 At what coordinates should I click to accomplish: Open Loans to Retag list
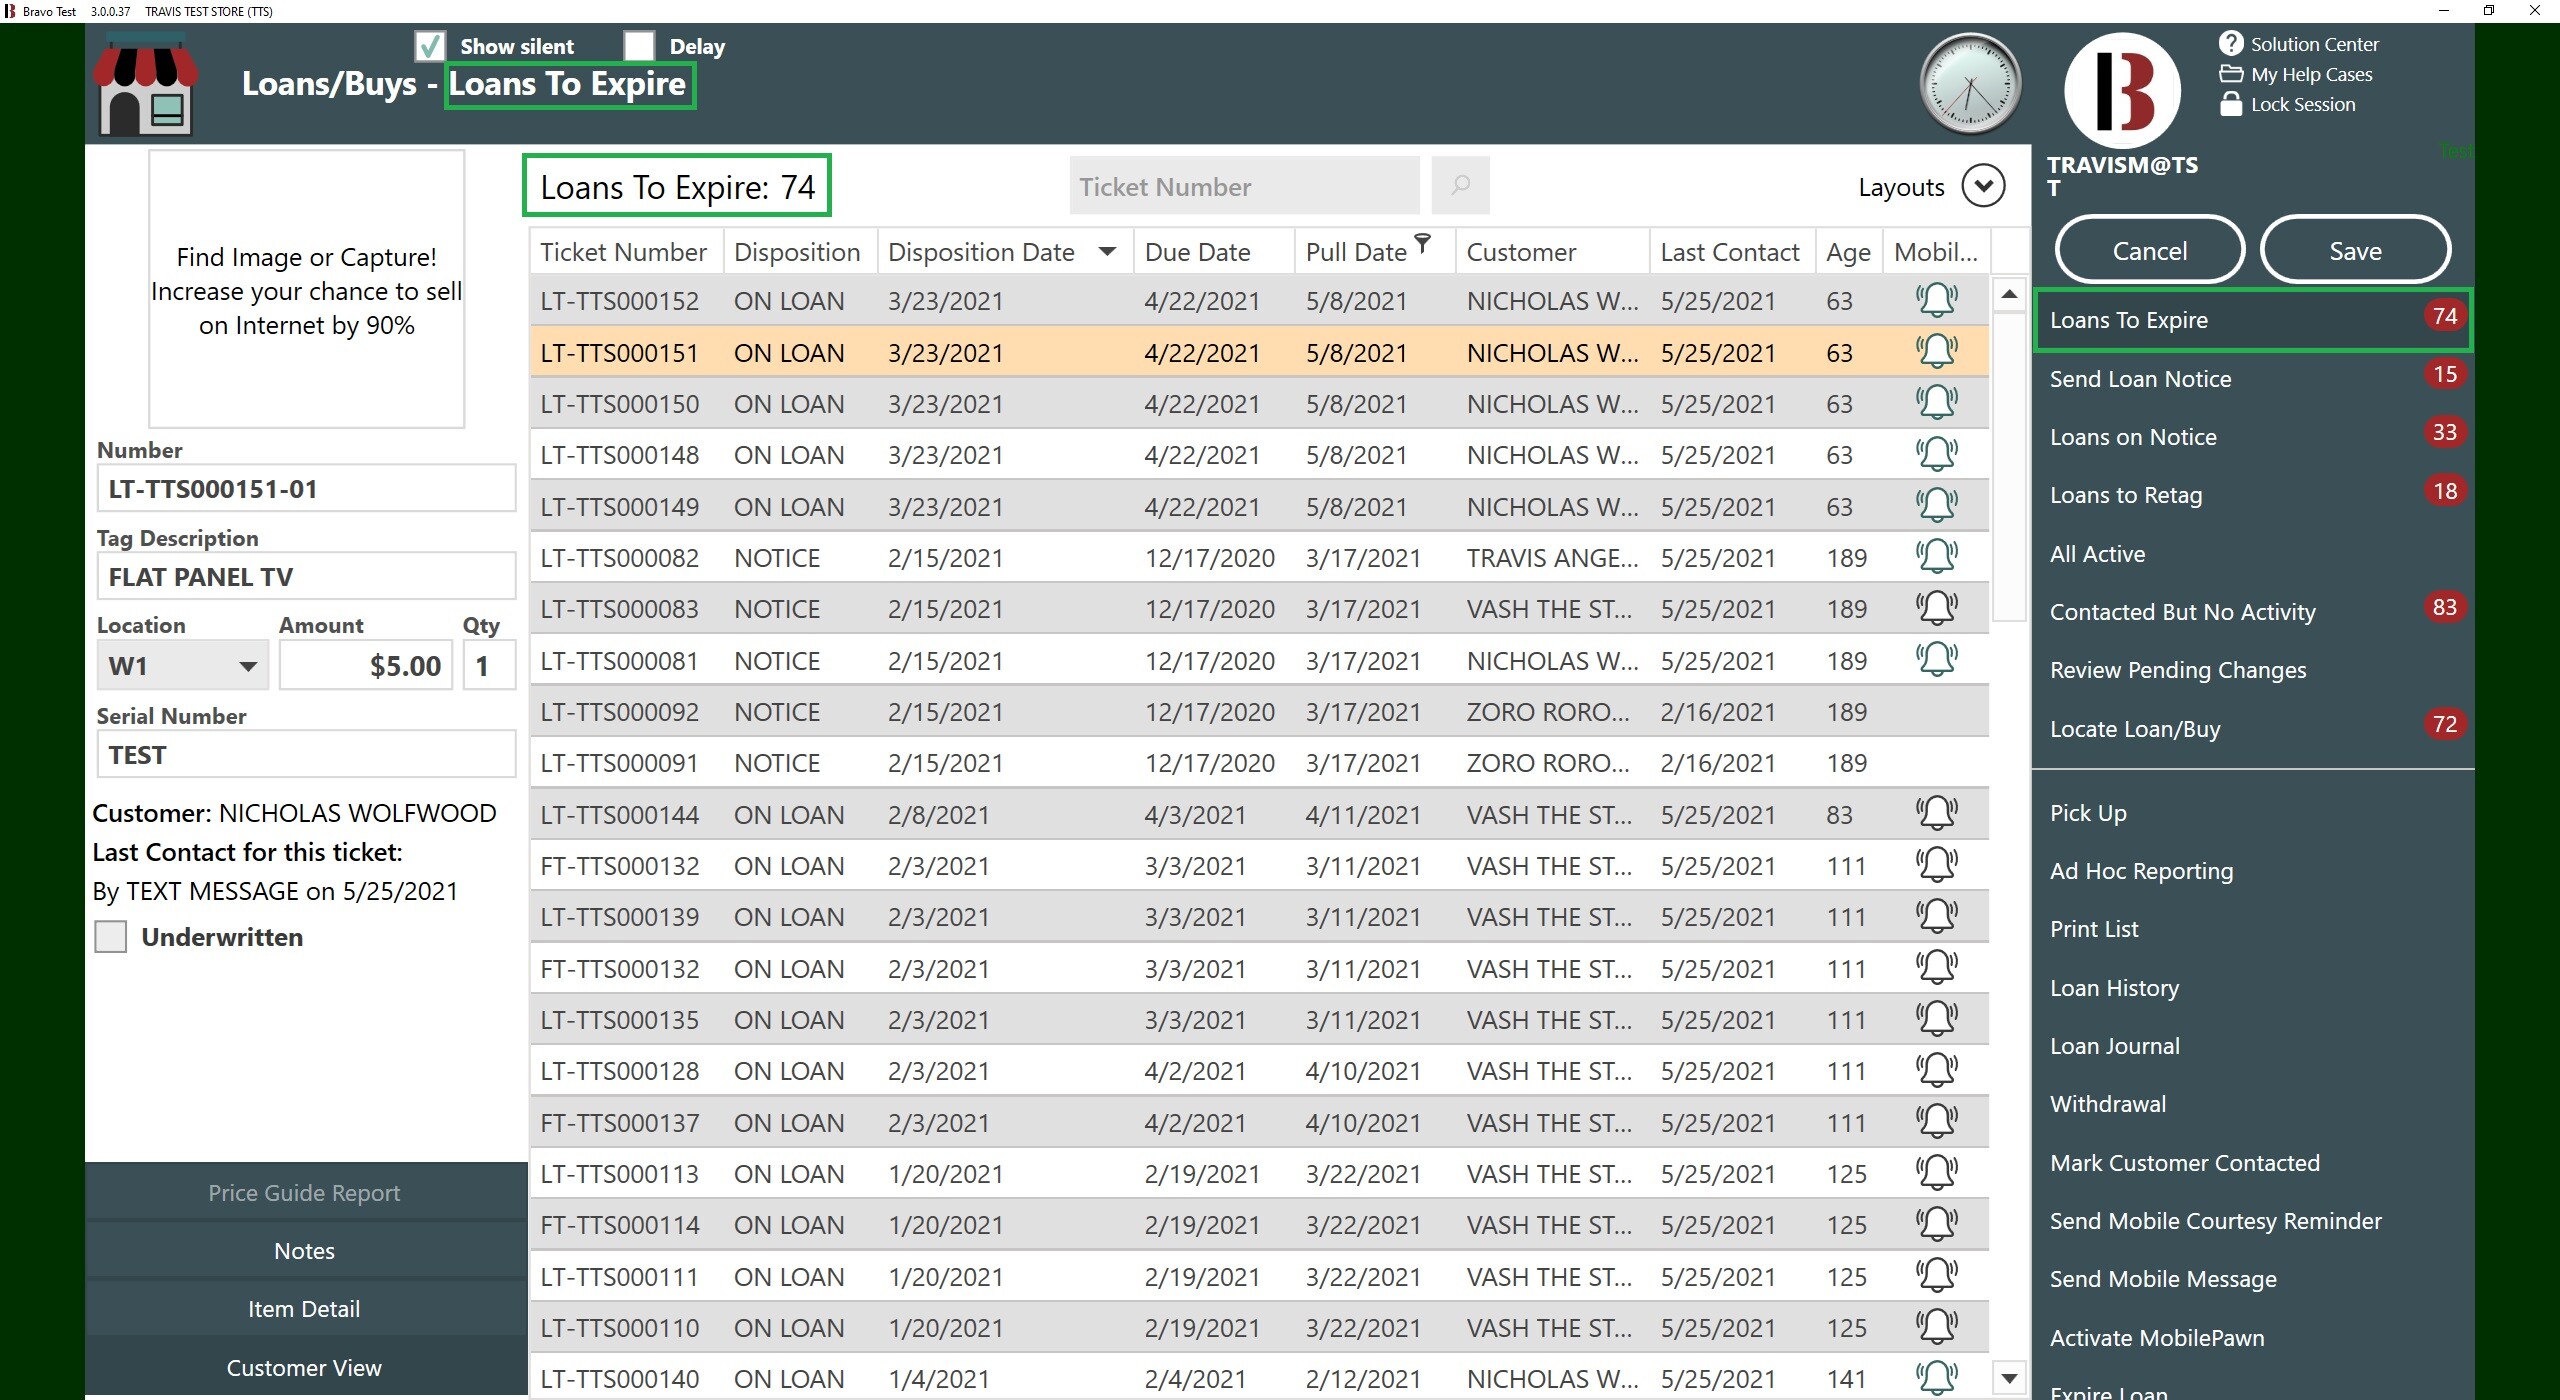coord(2253,495)
